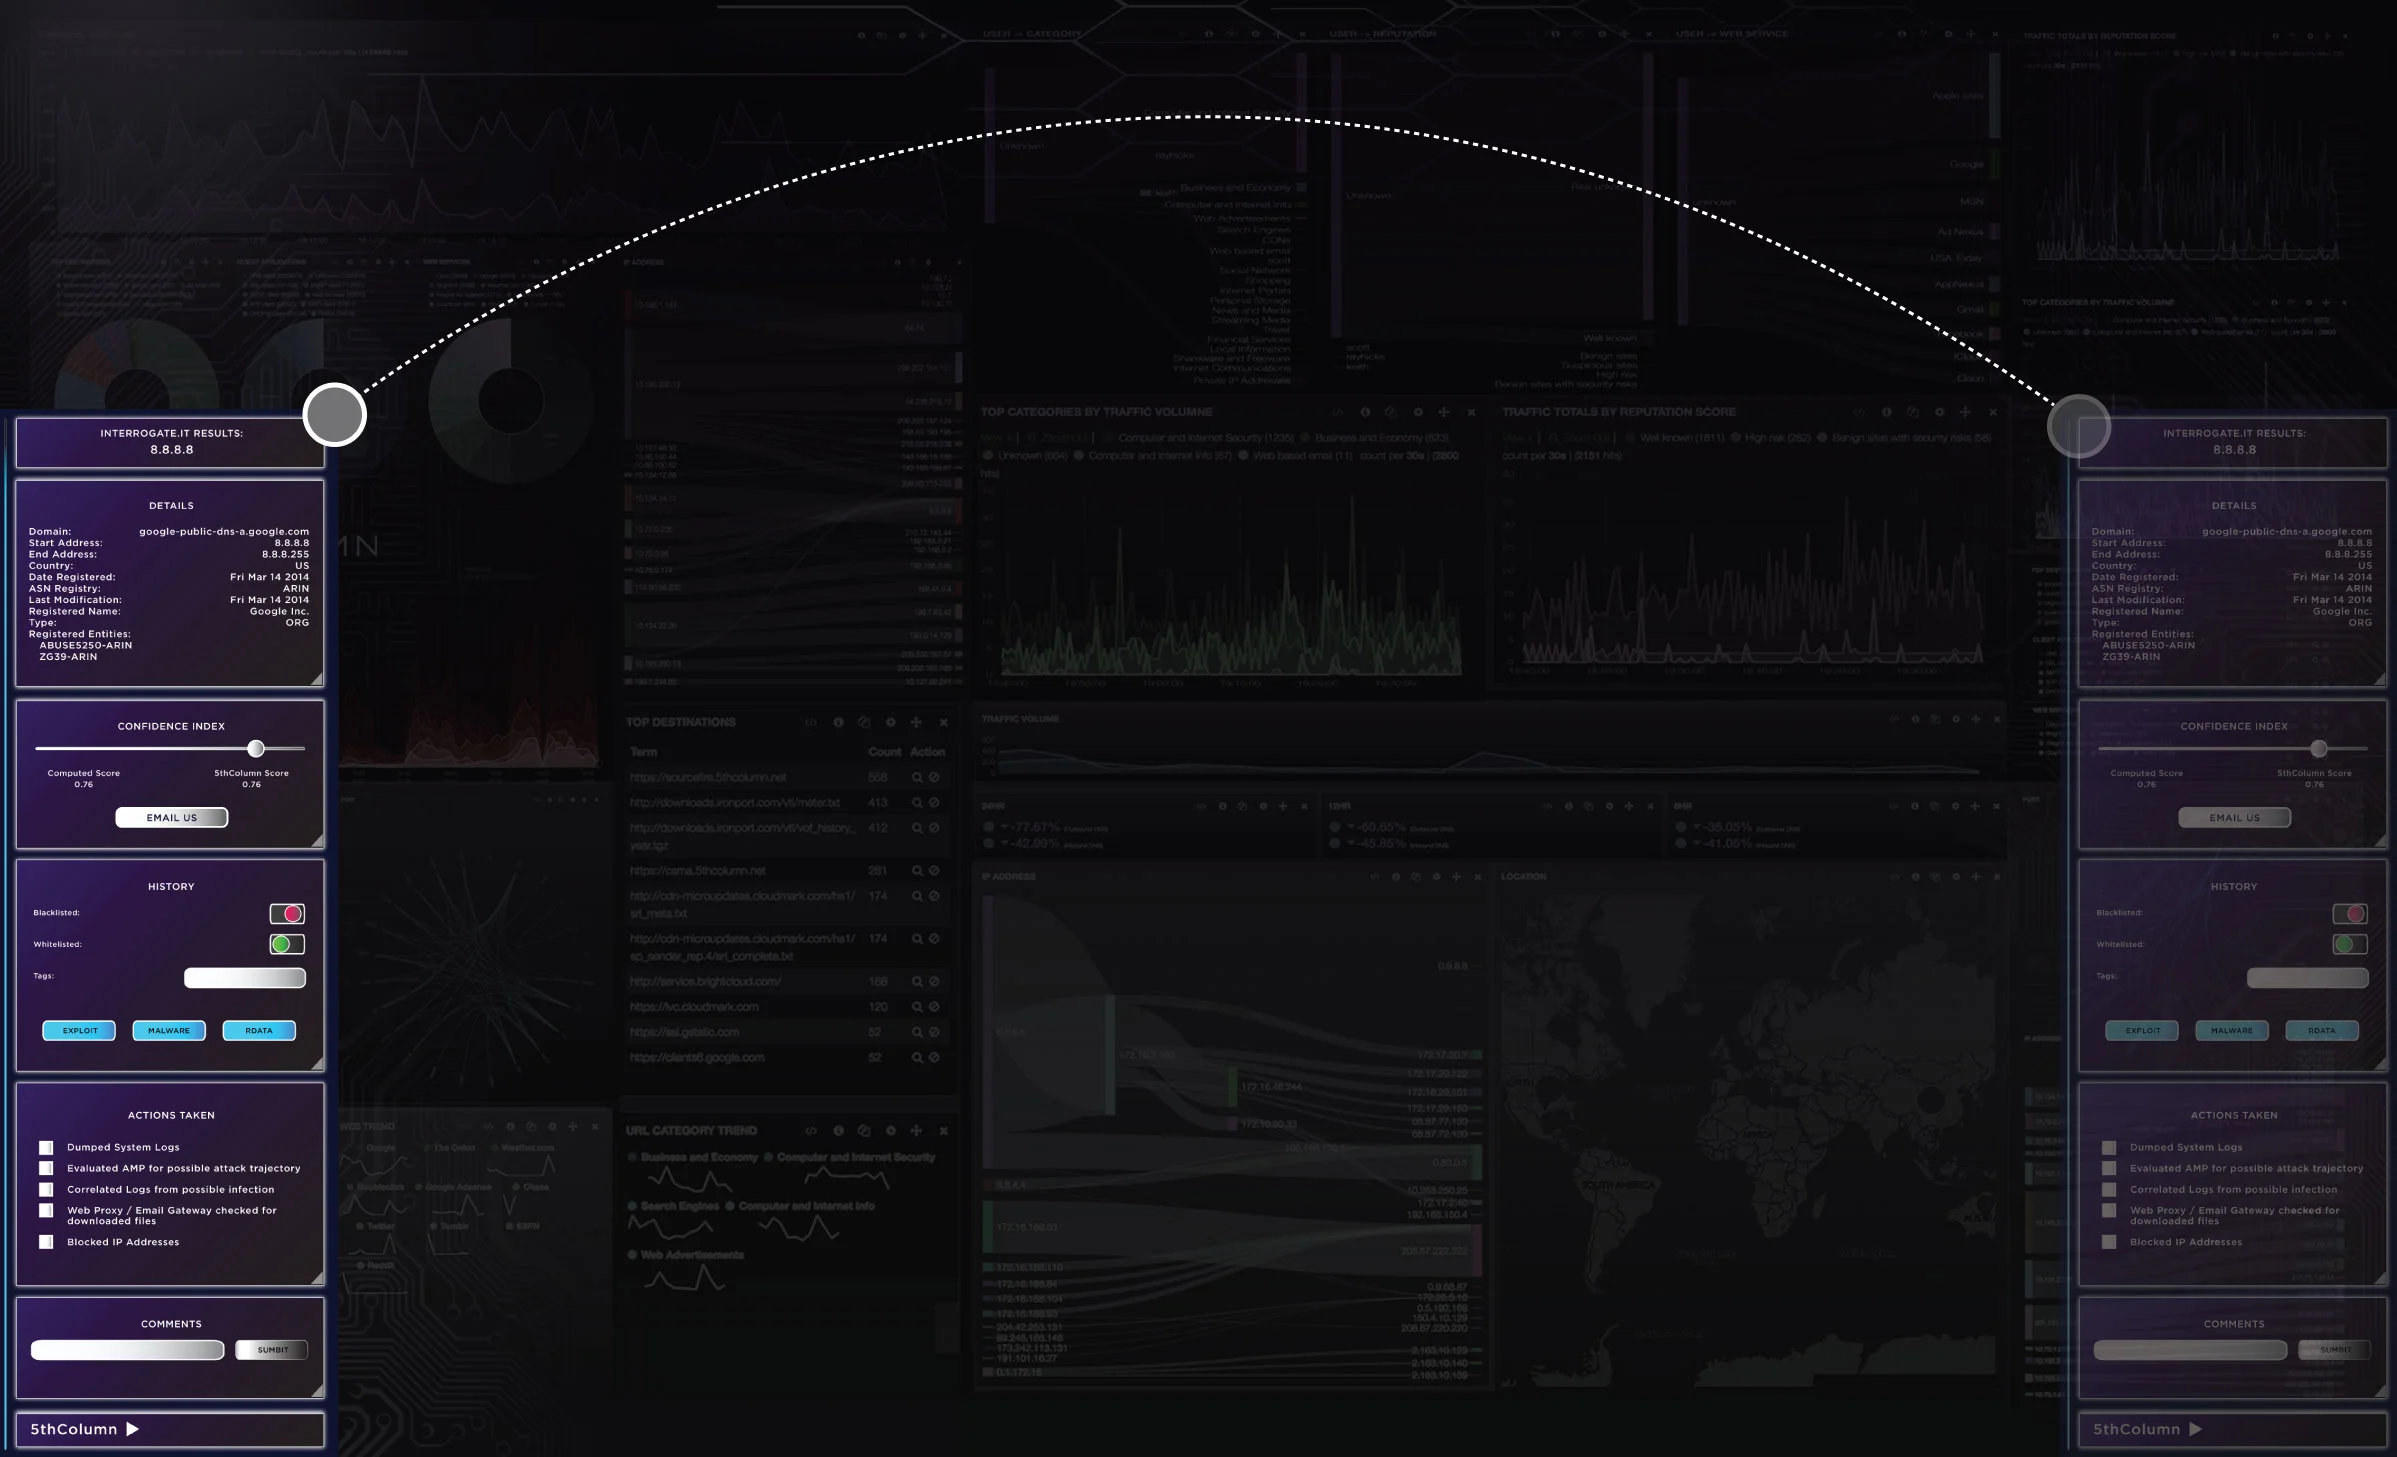Click the corner expander of left Actions Taken panel
The height and width of the screenshot is (1457, 2397).
(316, 1278)
